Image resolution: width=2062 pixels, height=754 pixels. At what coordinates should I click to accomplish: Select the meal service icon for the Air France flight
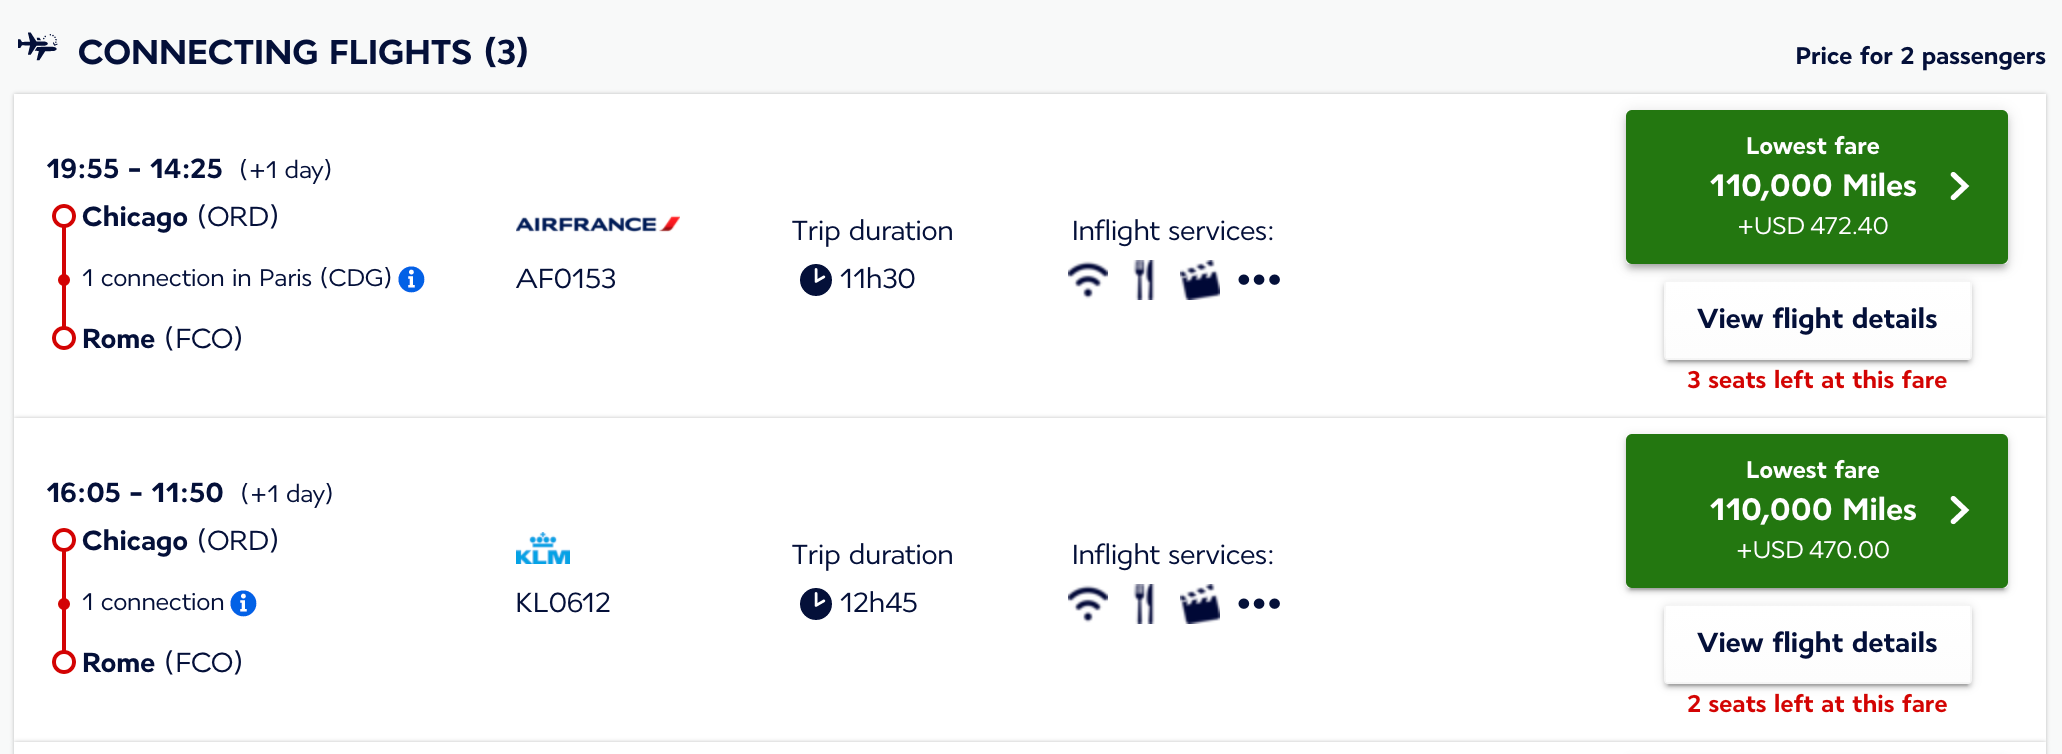point(1144,279)
